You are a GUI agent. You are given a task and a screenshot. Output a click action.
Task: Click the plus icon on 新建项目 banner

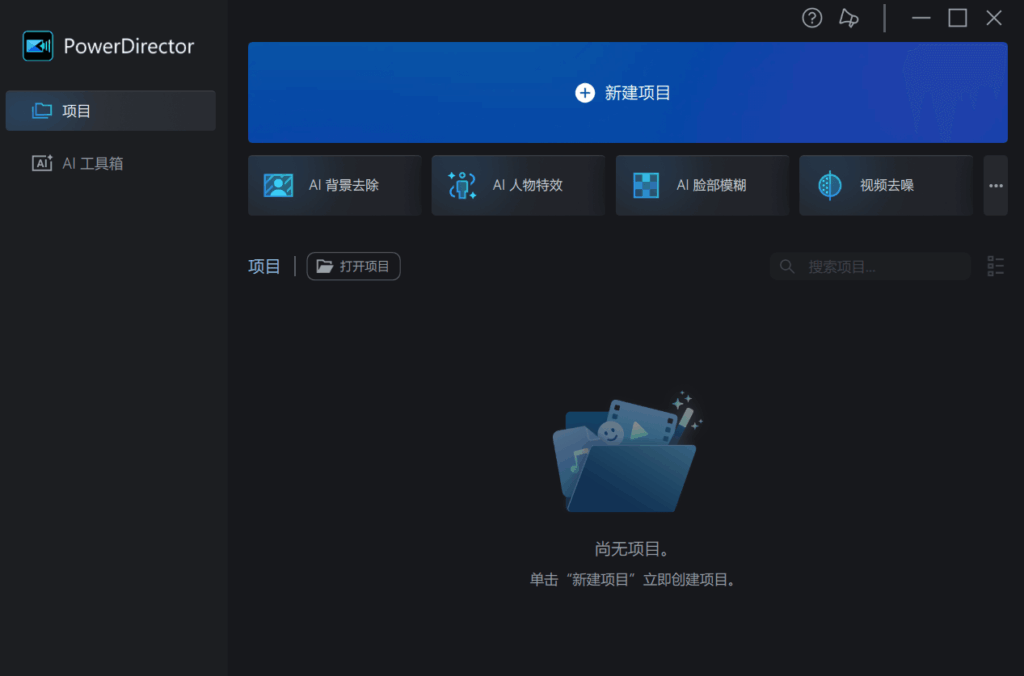tap(585, 92)
